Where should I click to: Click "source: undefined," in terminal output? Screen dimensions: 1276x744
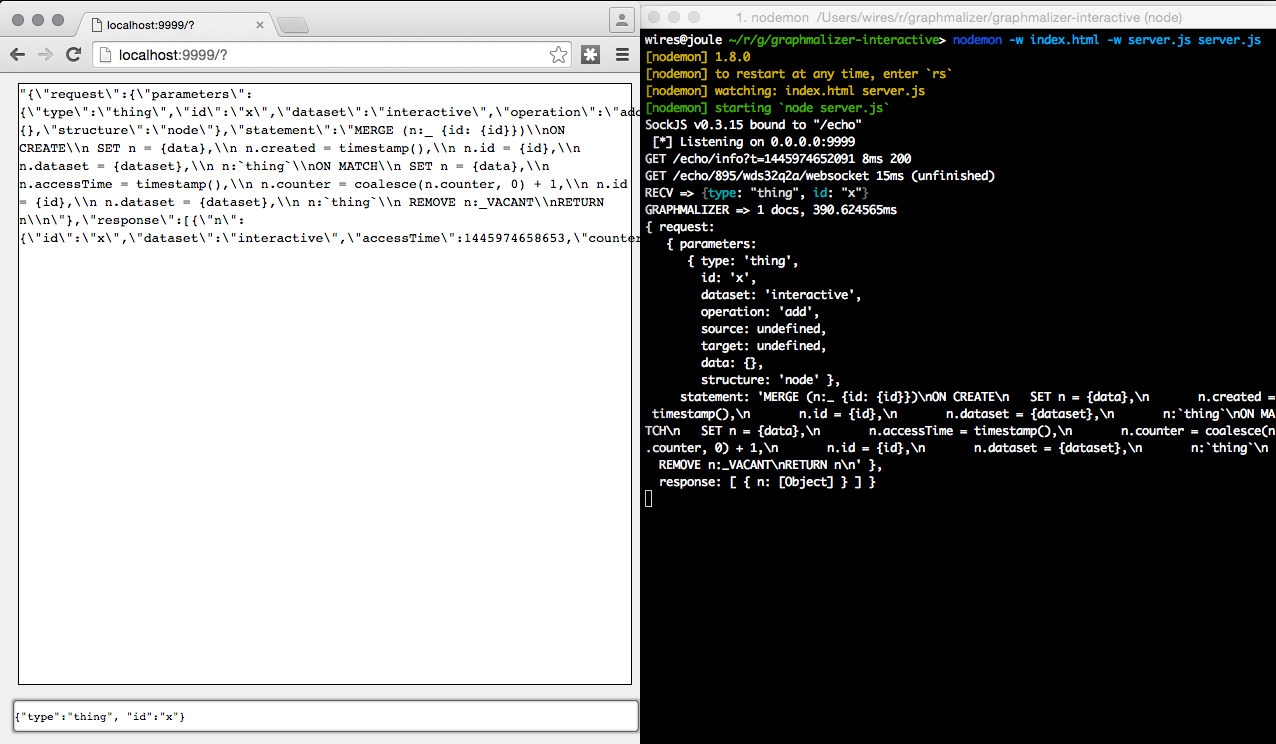[x=764, y=329]
